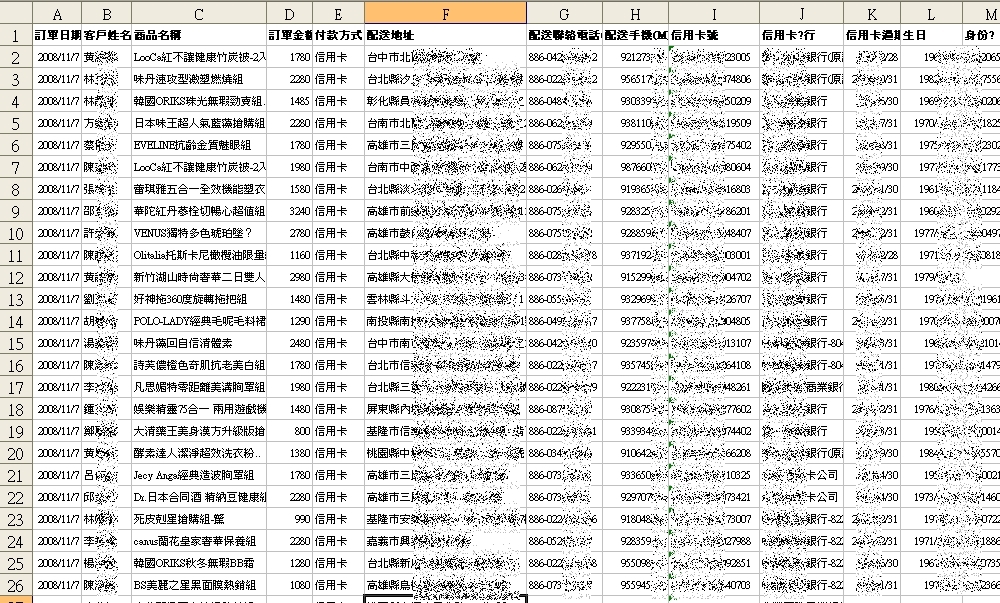
Task: Select product cell '味丹速攻型激塑燃燒組'
Action: 199,79
